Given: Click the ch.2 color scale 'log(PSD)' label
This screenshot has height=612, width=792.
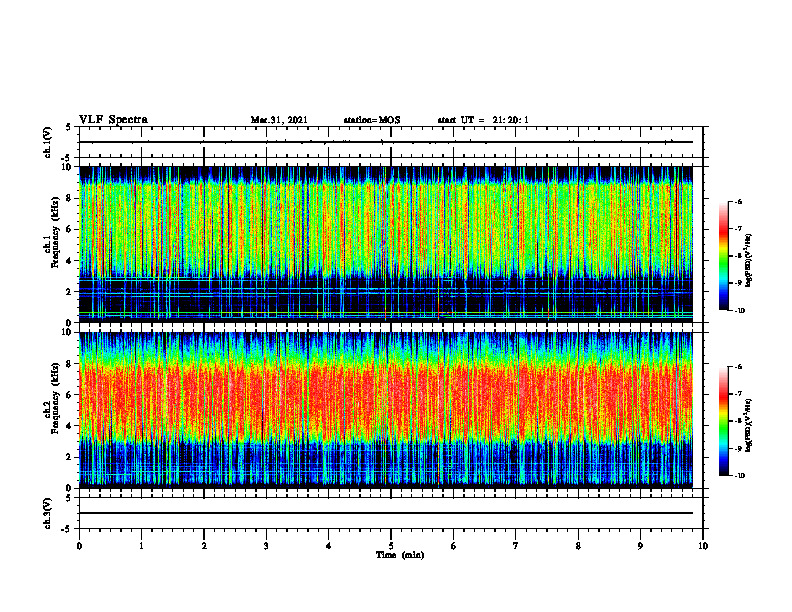Looking at the screenshot, I should coord(749,425).
